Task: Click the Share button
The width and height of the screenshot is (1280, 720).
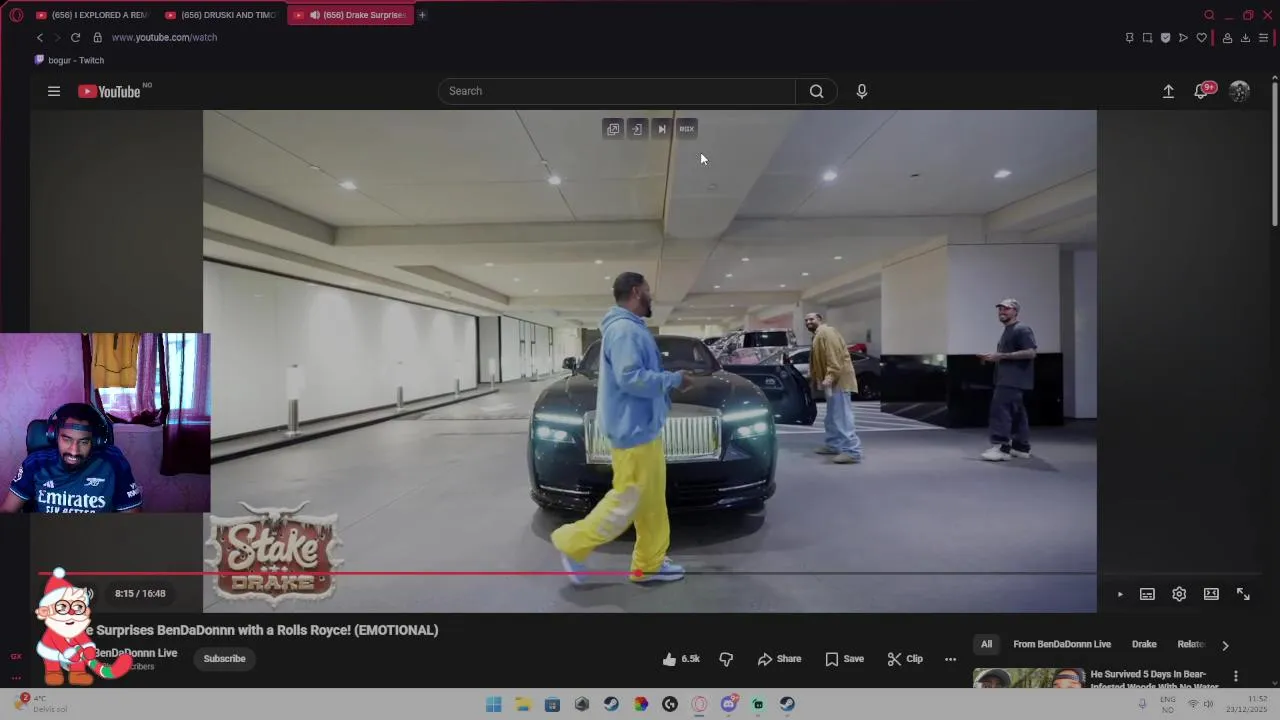Action: [x=779, y=659]
